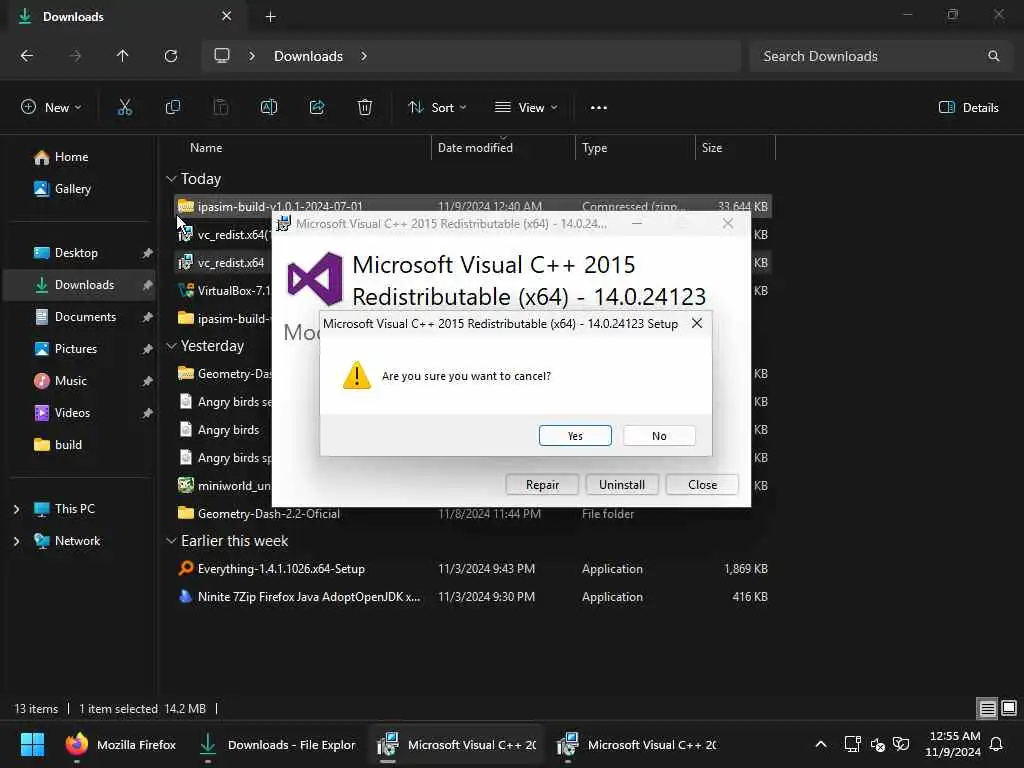Open the build folder in sidebar

(x=68, y=445)
